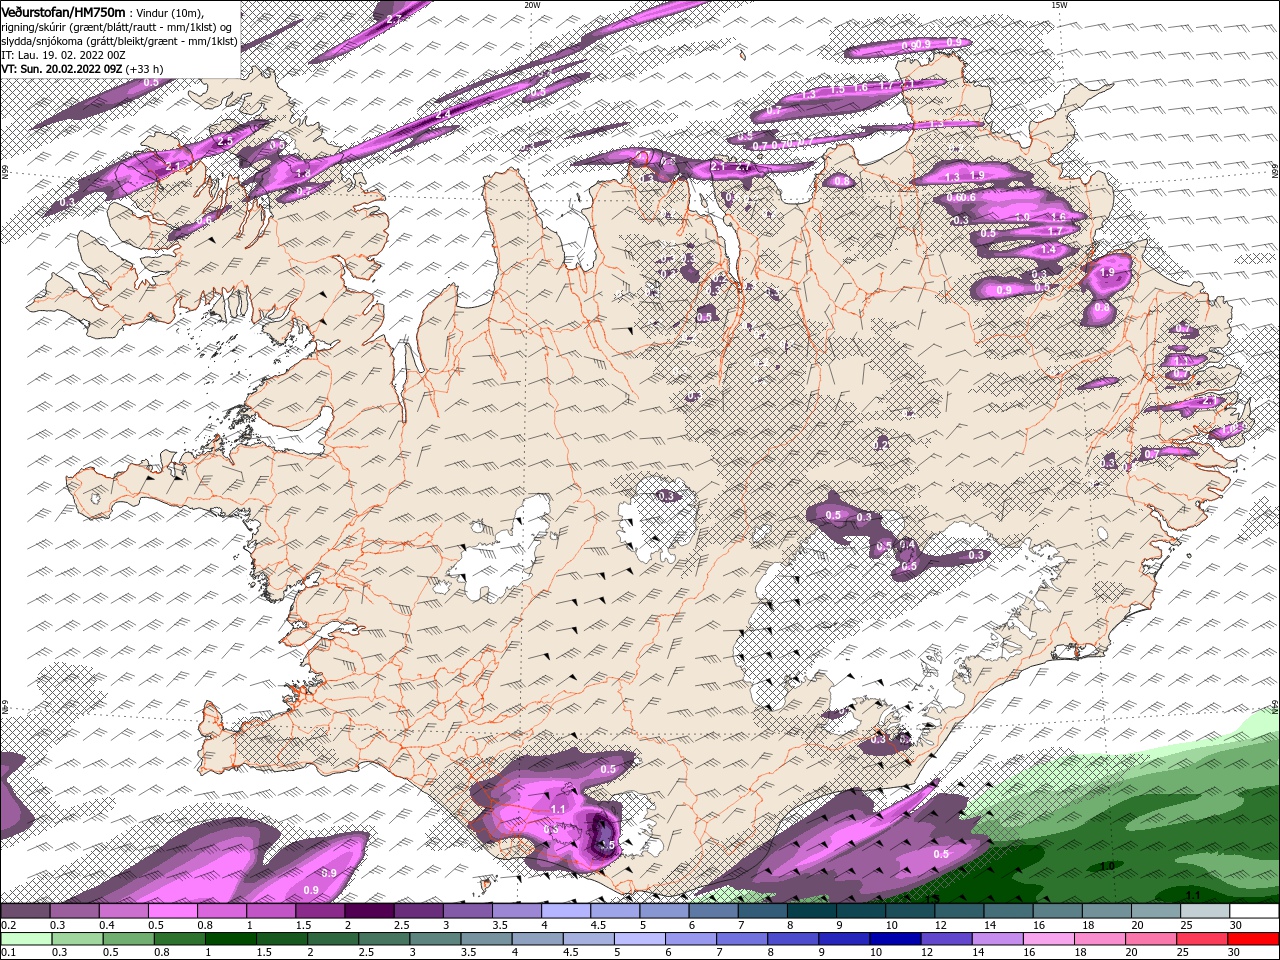Pick the medium green 0.8 swatch in rain legend
The image size is (1280, 960).
pyautogui.click(x=179, y=939)
